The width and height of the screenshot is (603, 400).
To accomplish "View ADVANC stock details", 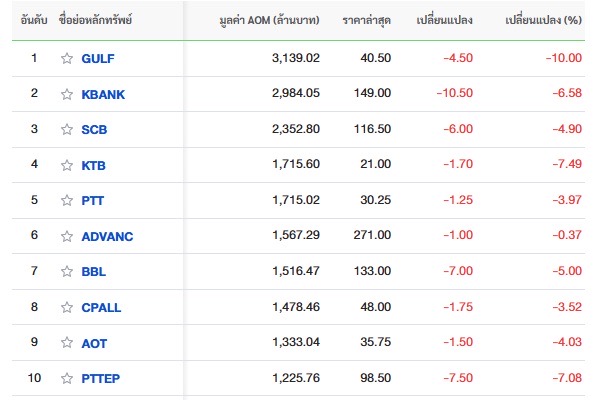I will 107,236.
